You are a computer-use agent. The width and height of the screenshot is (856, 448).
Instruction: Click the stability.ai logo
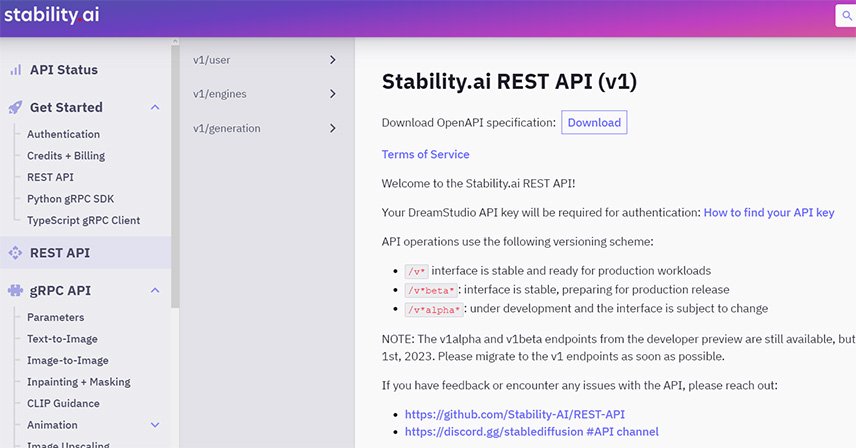pos(52,15)
